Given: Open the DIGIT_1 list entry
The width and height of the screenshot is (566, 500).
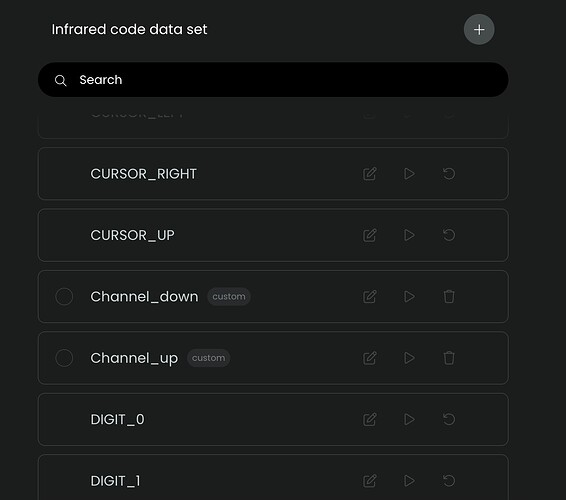Looking at the screenshot, I should pos(273,477).
